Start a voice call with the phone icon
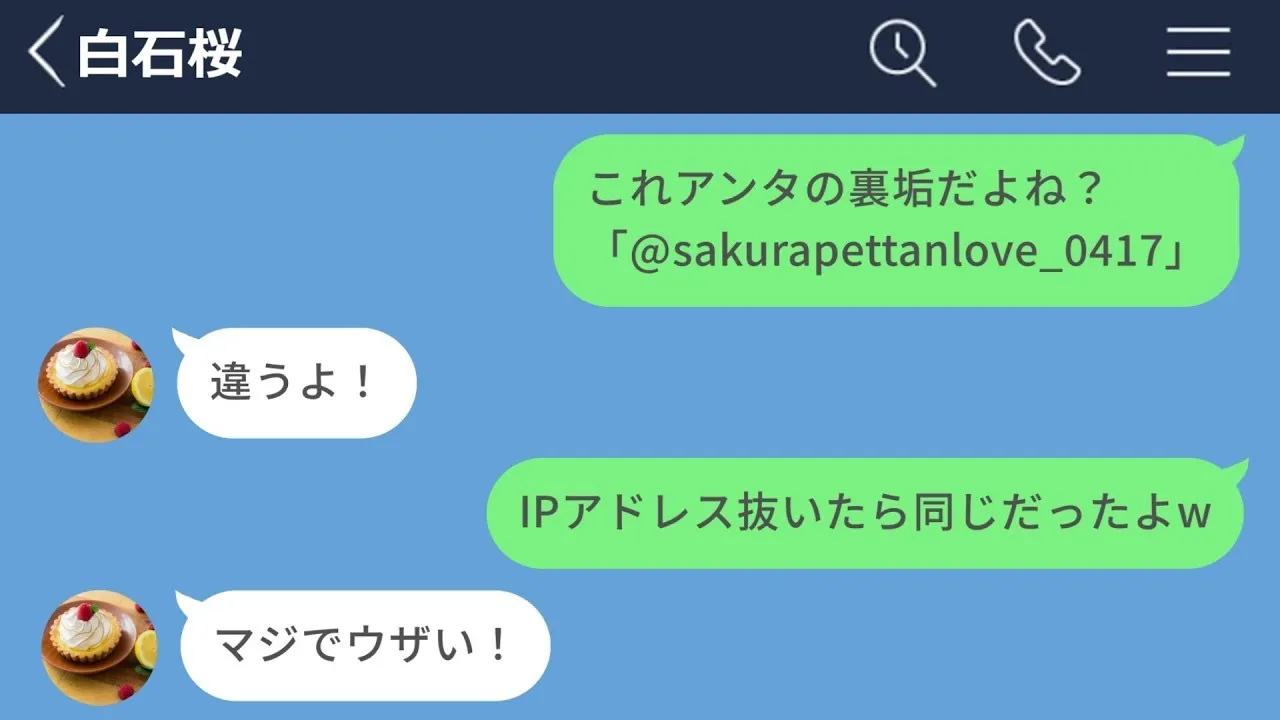 [1047, 53]
